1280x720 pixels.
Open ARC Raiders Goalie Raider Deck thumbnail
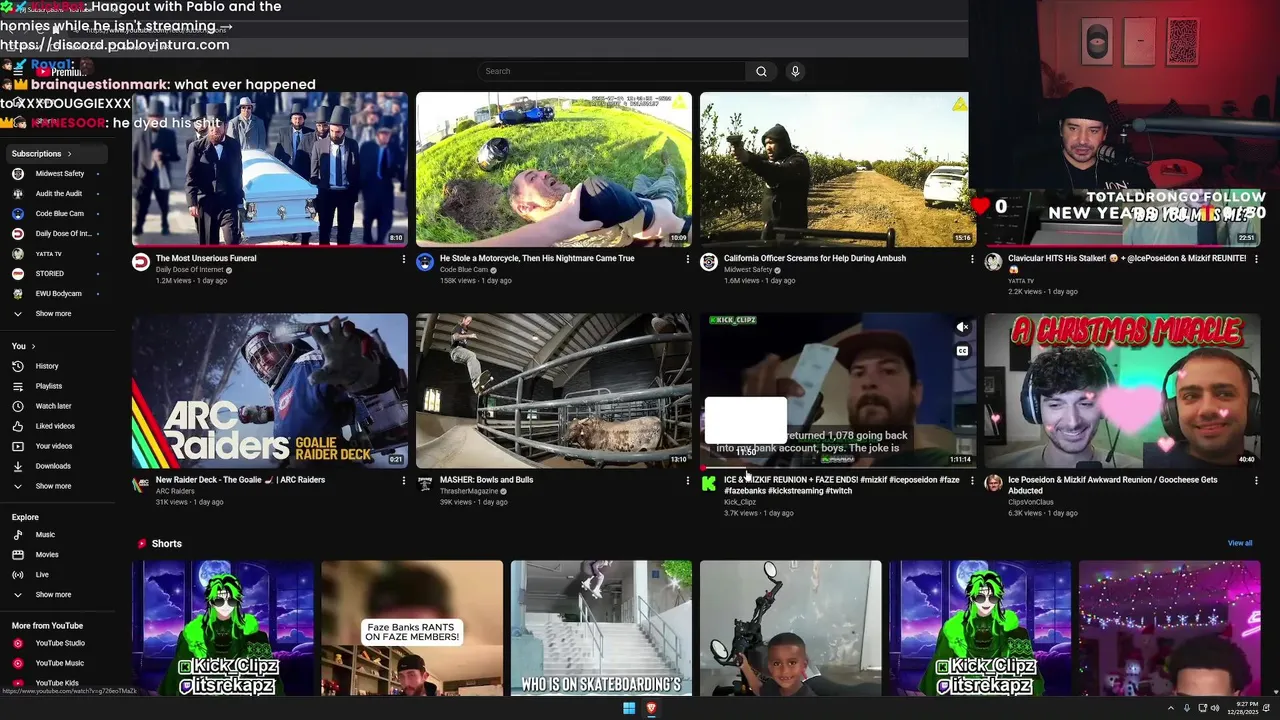(270, 391)
